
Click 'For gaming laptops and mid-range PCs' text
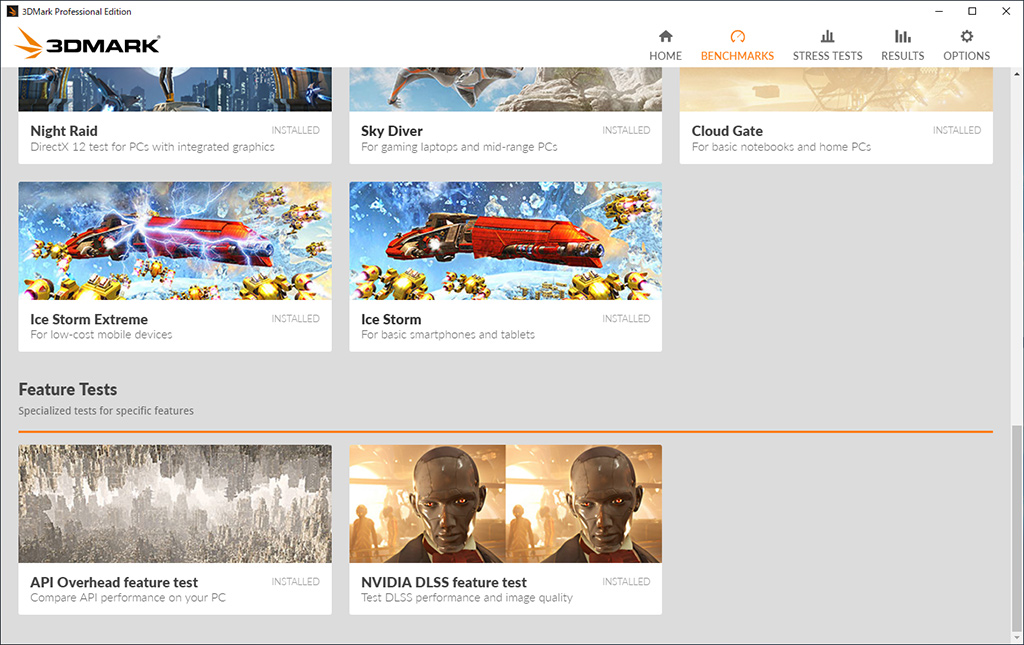point(459,147)
